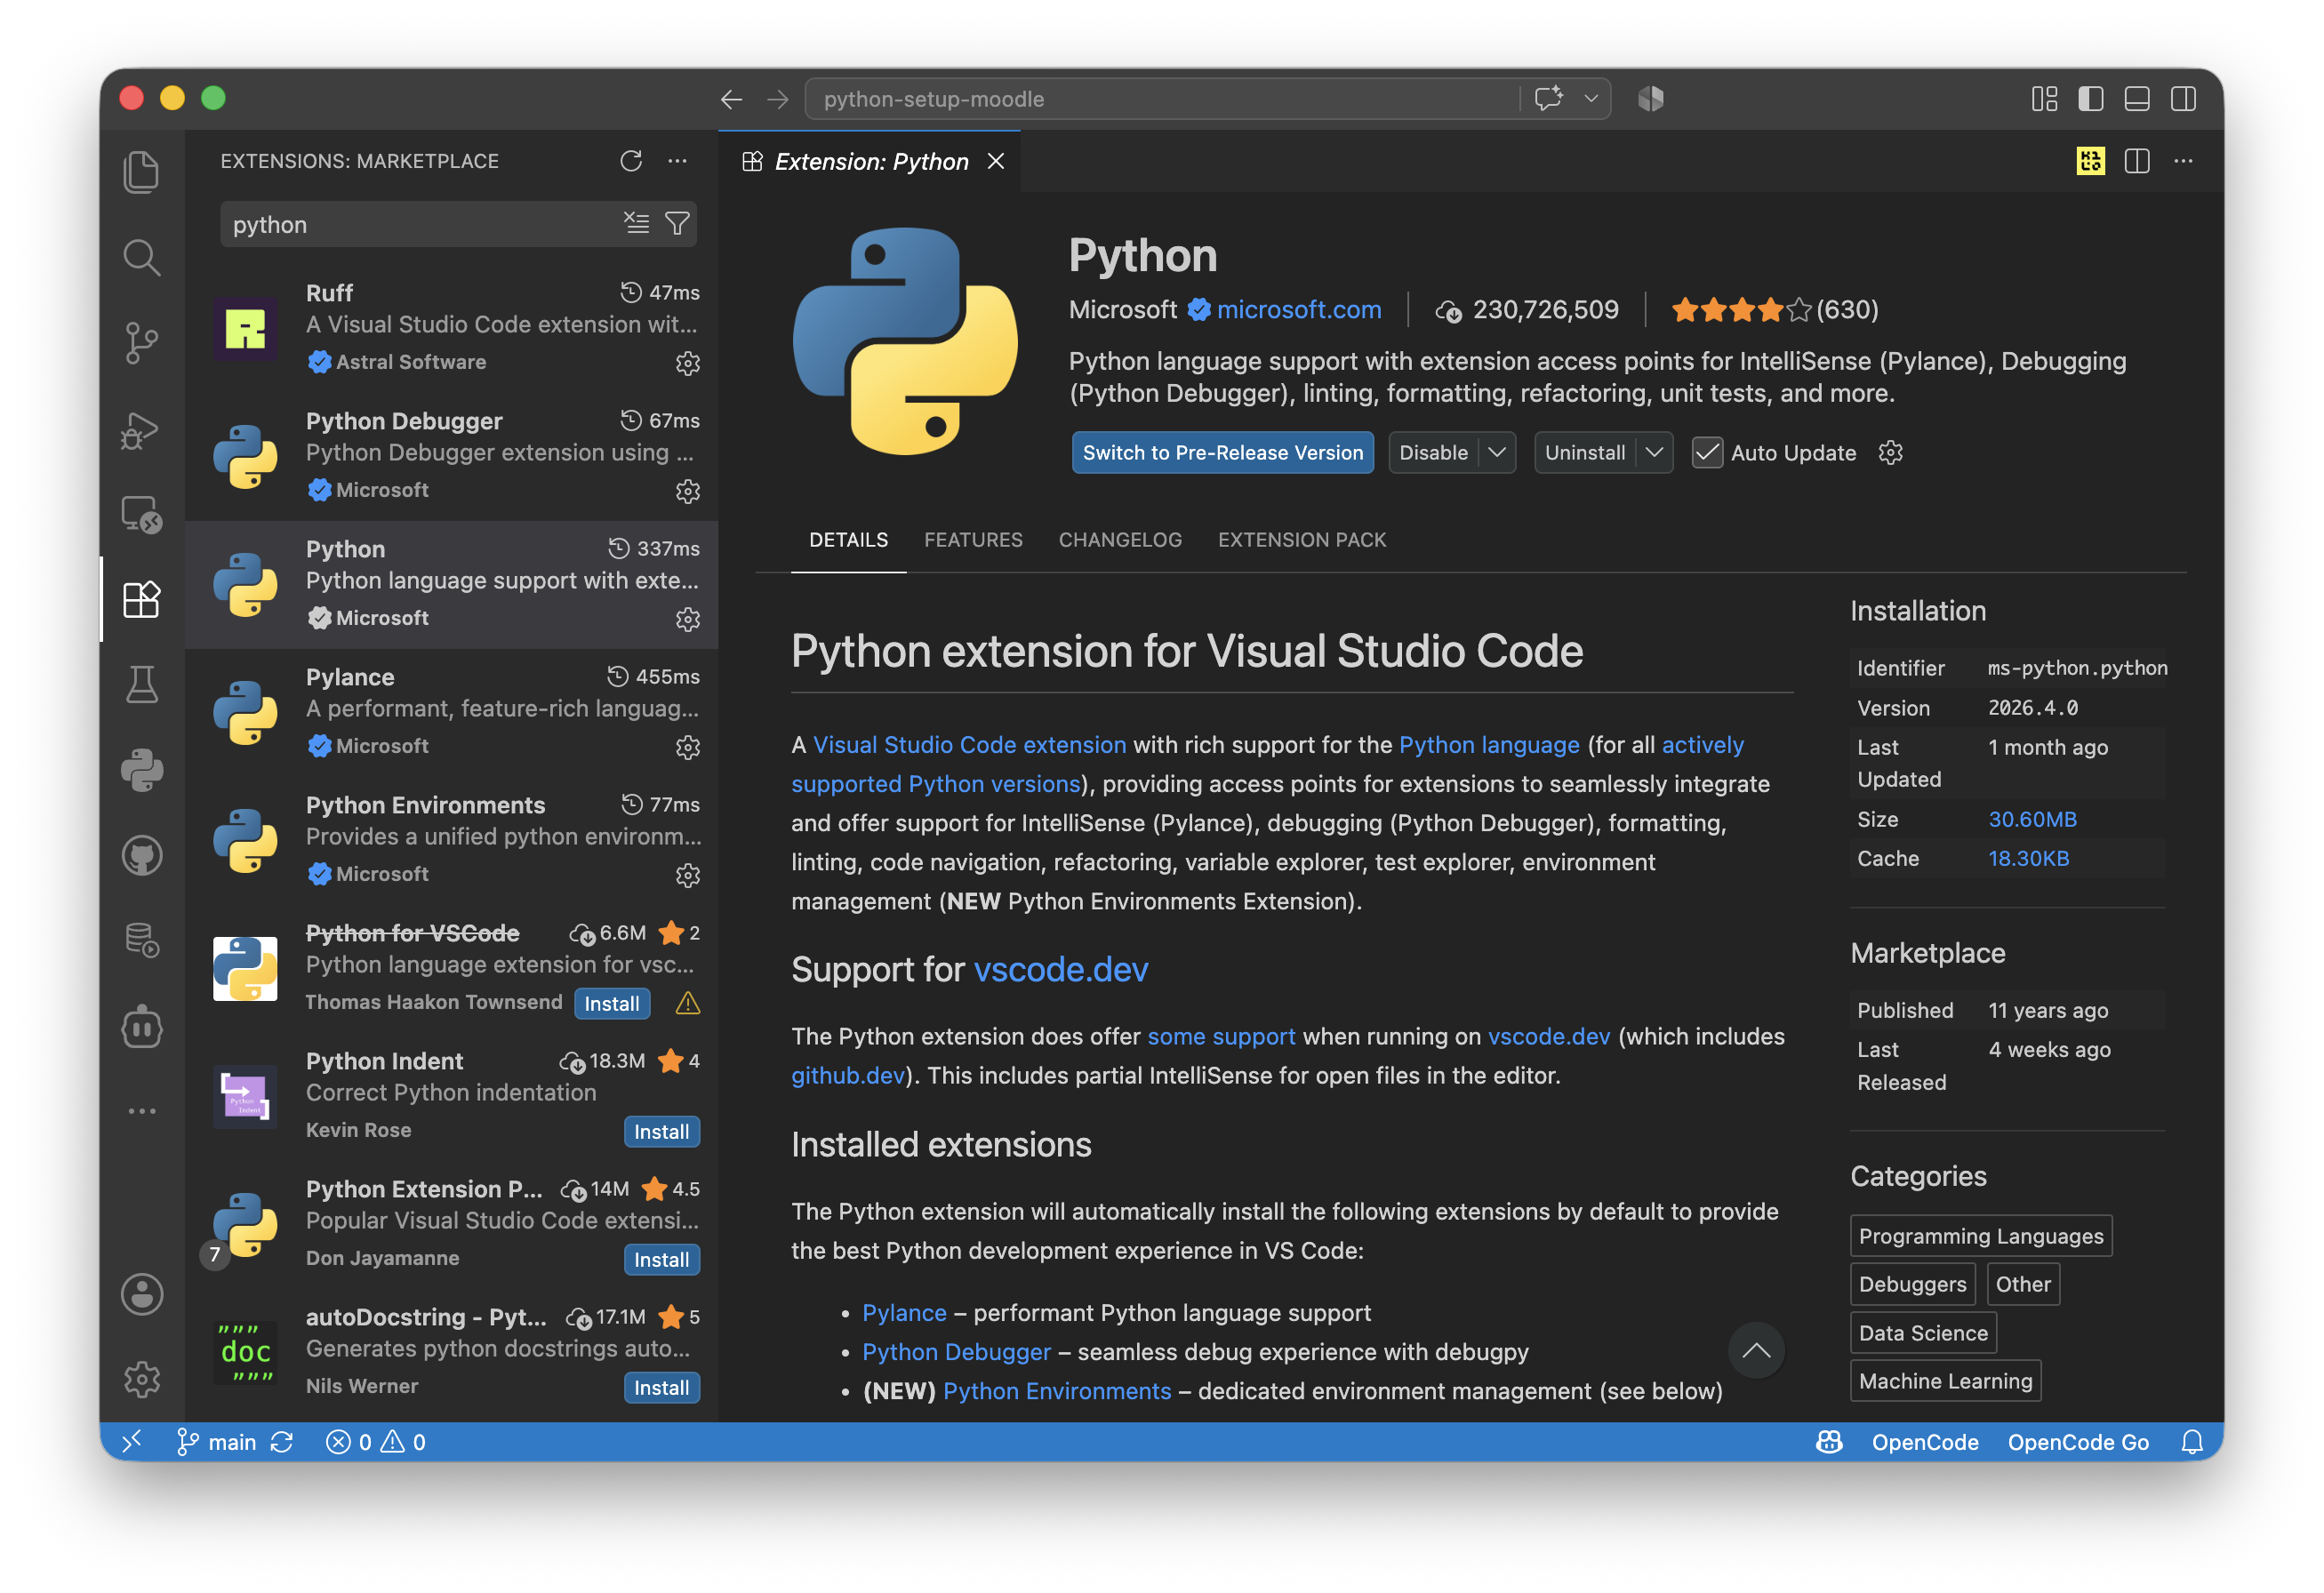Click the Machine Learning category tag

point(1945,1381)
